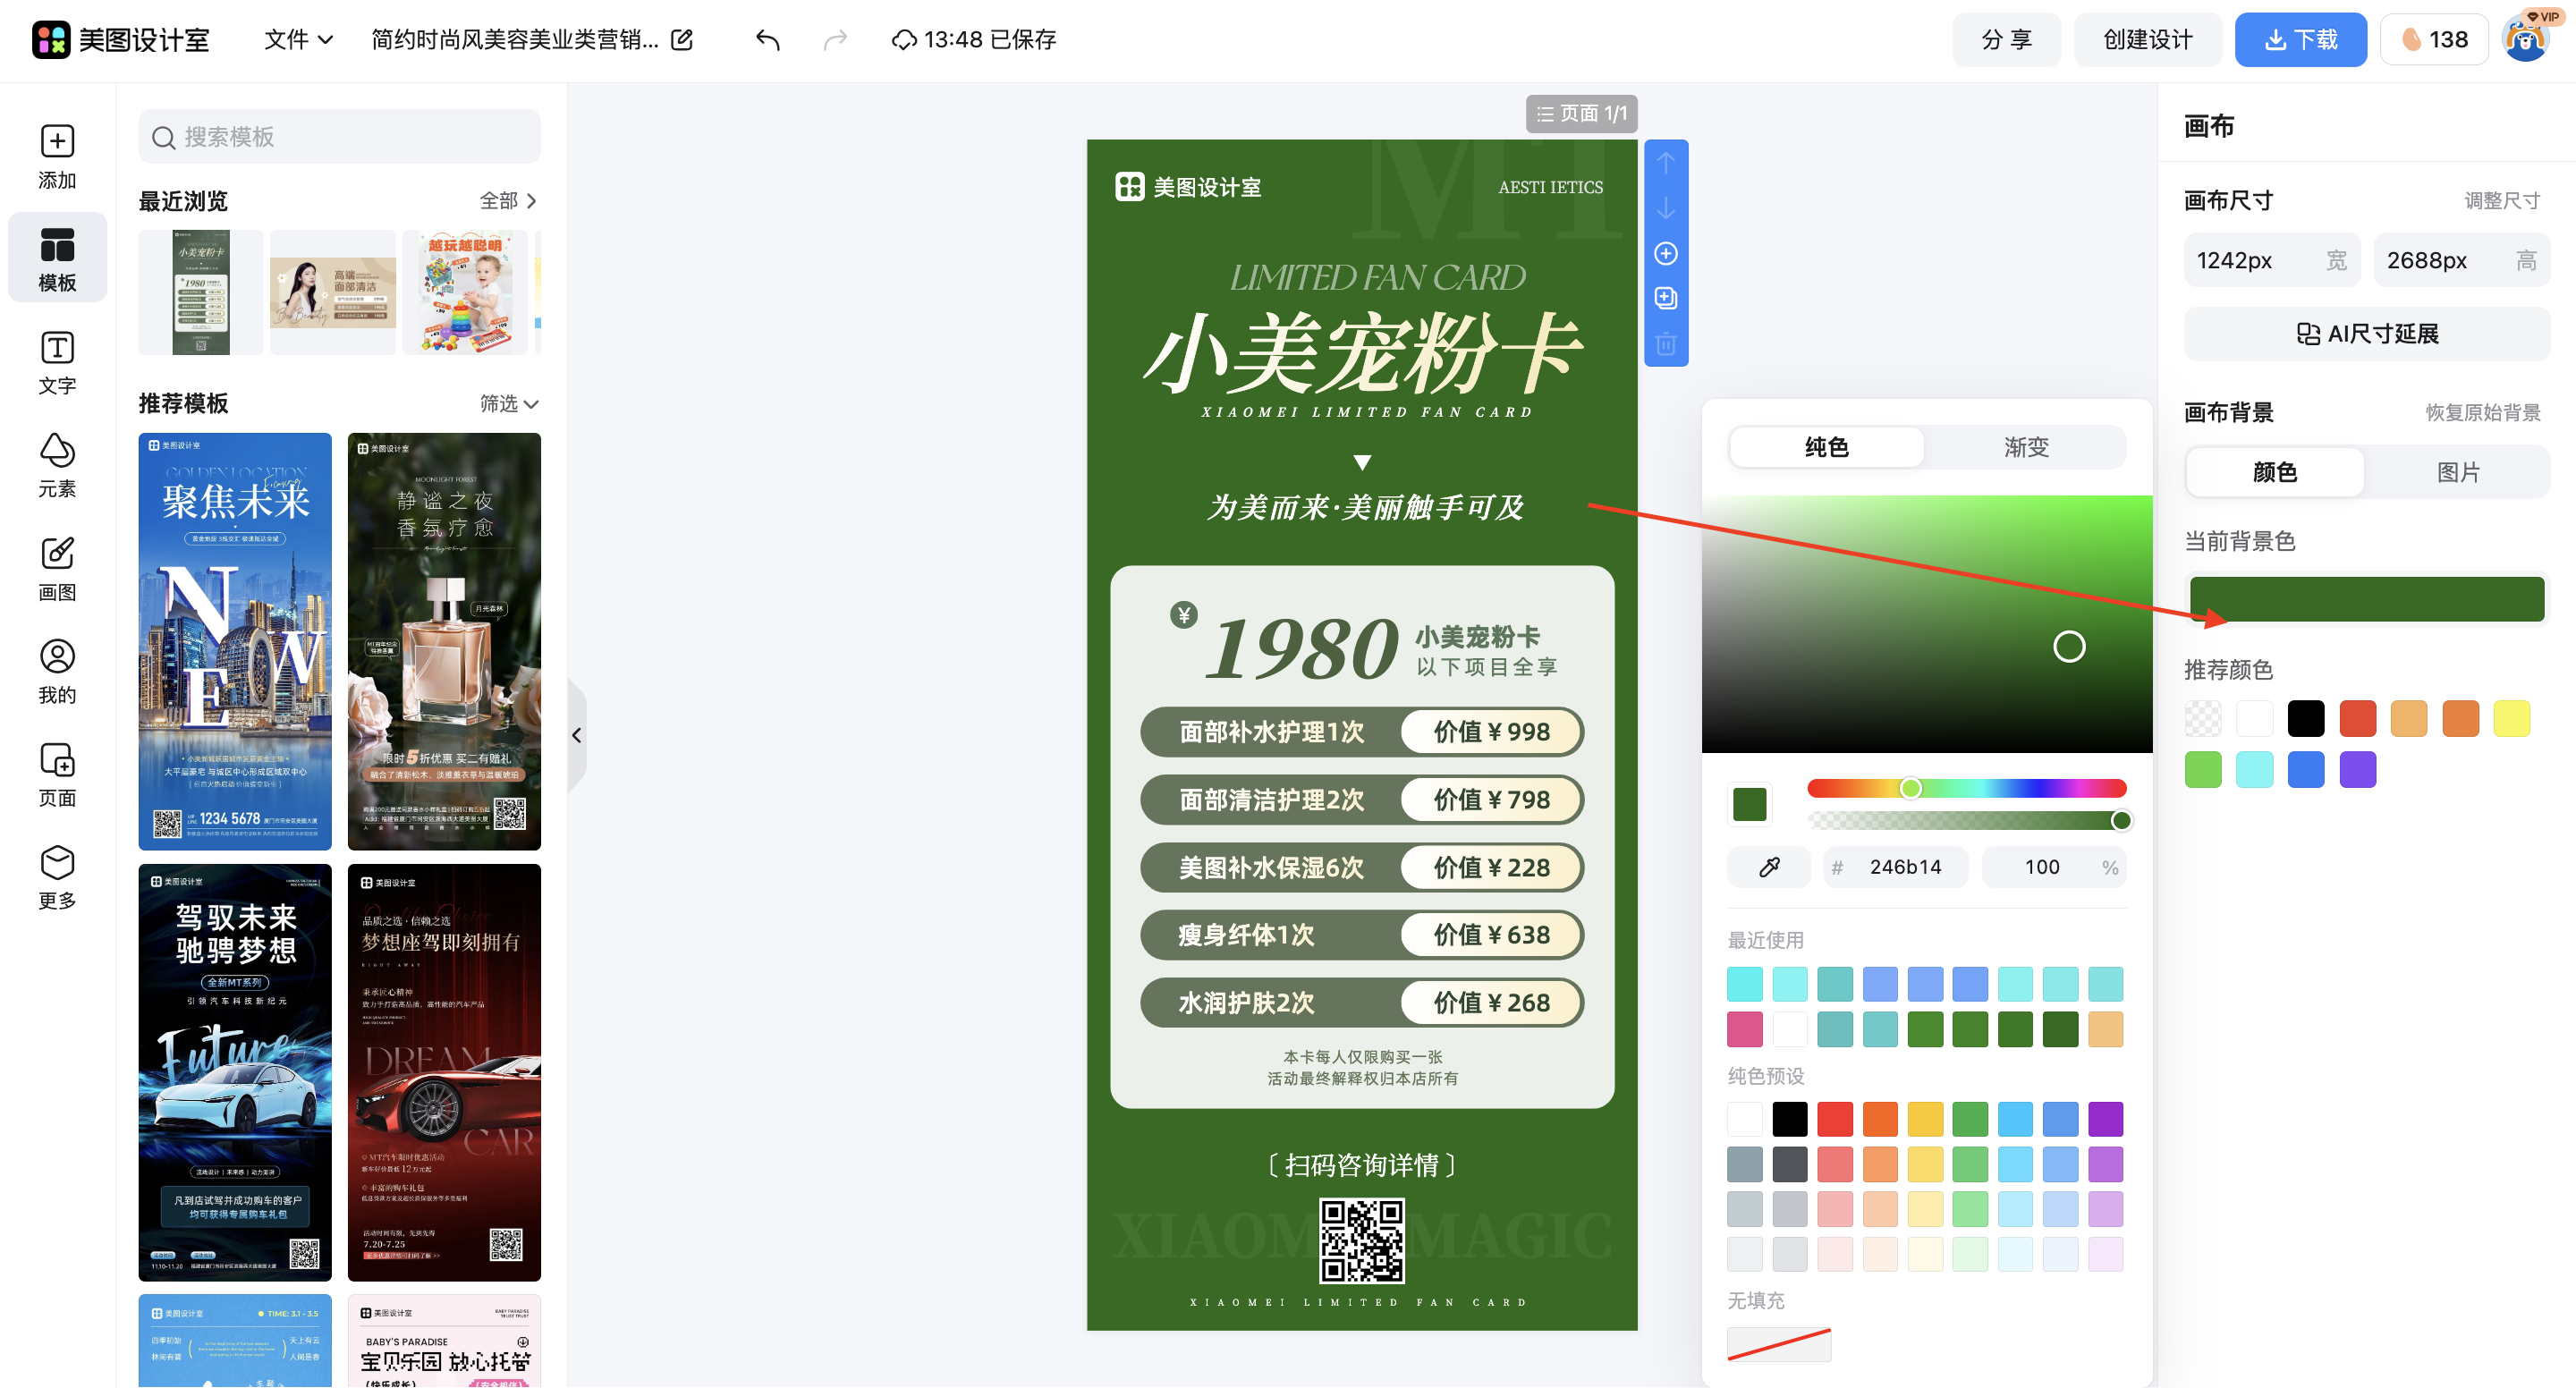Switch the color picker to 渐变 mode
Screen dimensions: 2576x1388
[x=2025, y=447]
